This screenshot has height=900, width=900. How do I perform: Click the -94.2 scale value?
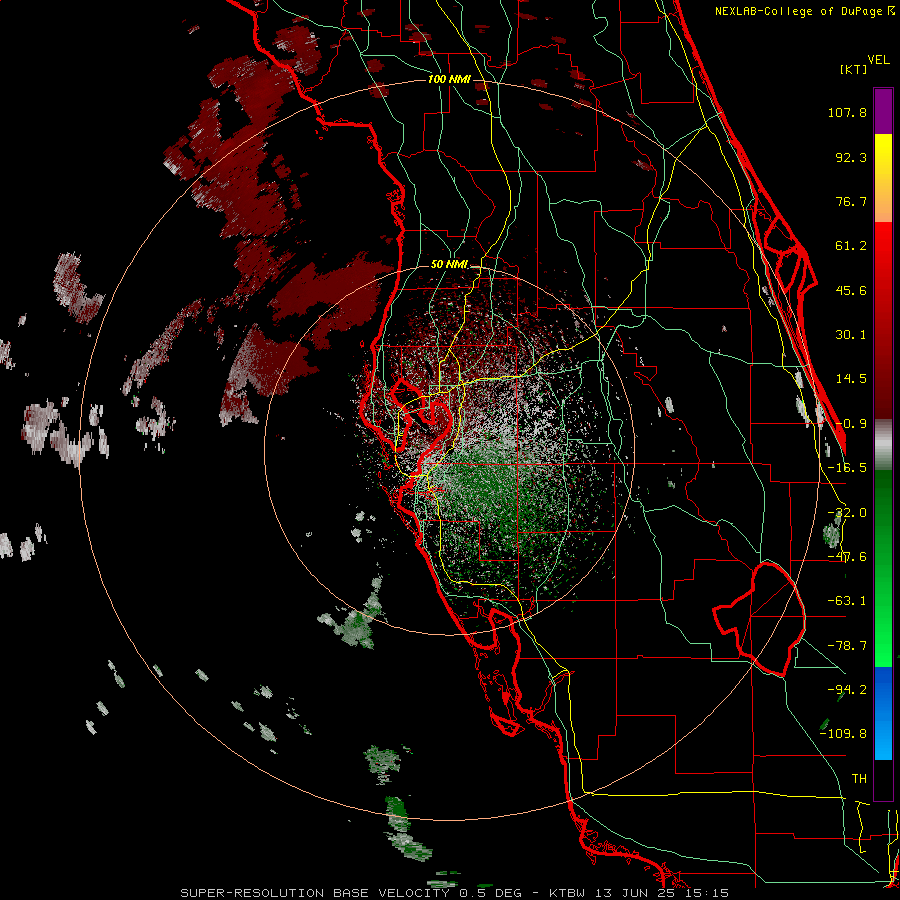pos(847,689)
